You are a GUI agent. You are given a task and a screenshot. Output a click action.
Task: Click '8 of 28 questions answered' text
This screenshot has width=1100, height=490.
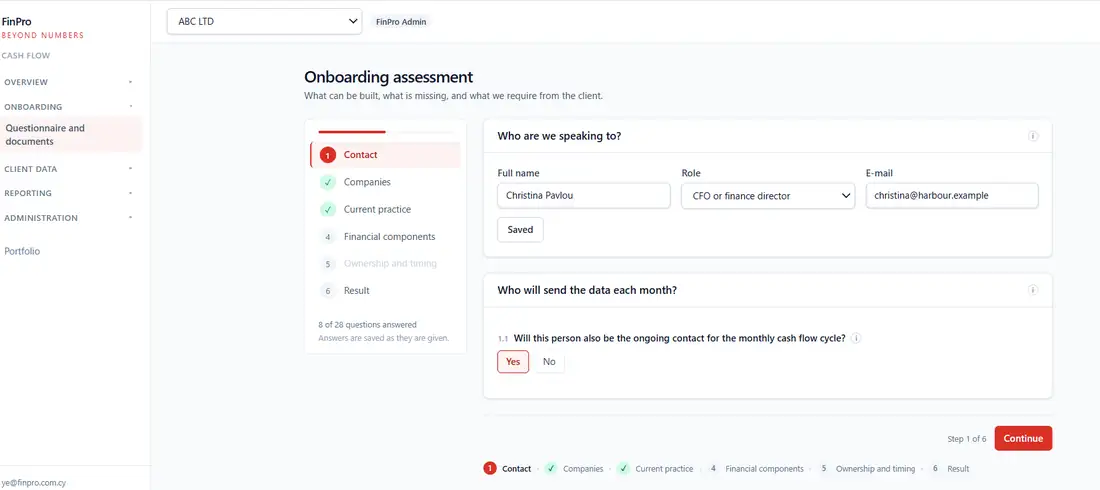[x=367, y=325]
